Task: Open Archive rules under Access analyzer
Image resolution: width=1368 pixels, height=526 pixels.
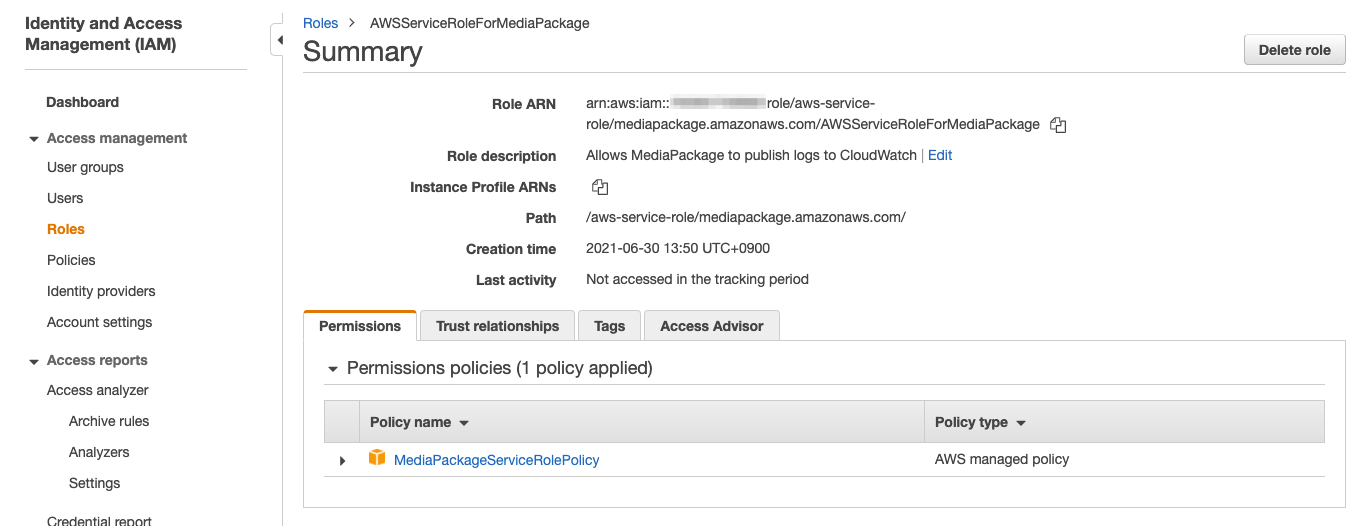Action: 109,421
